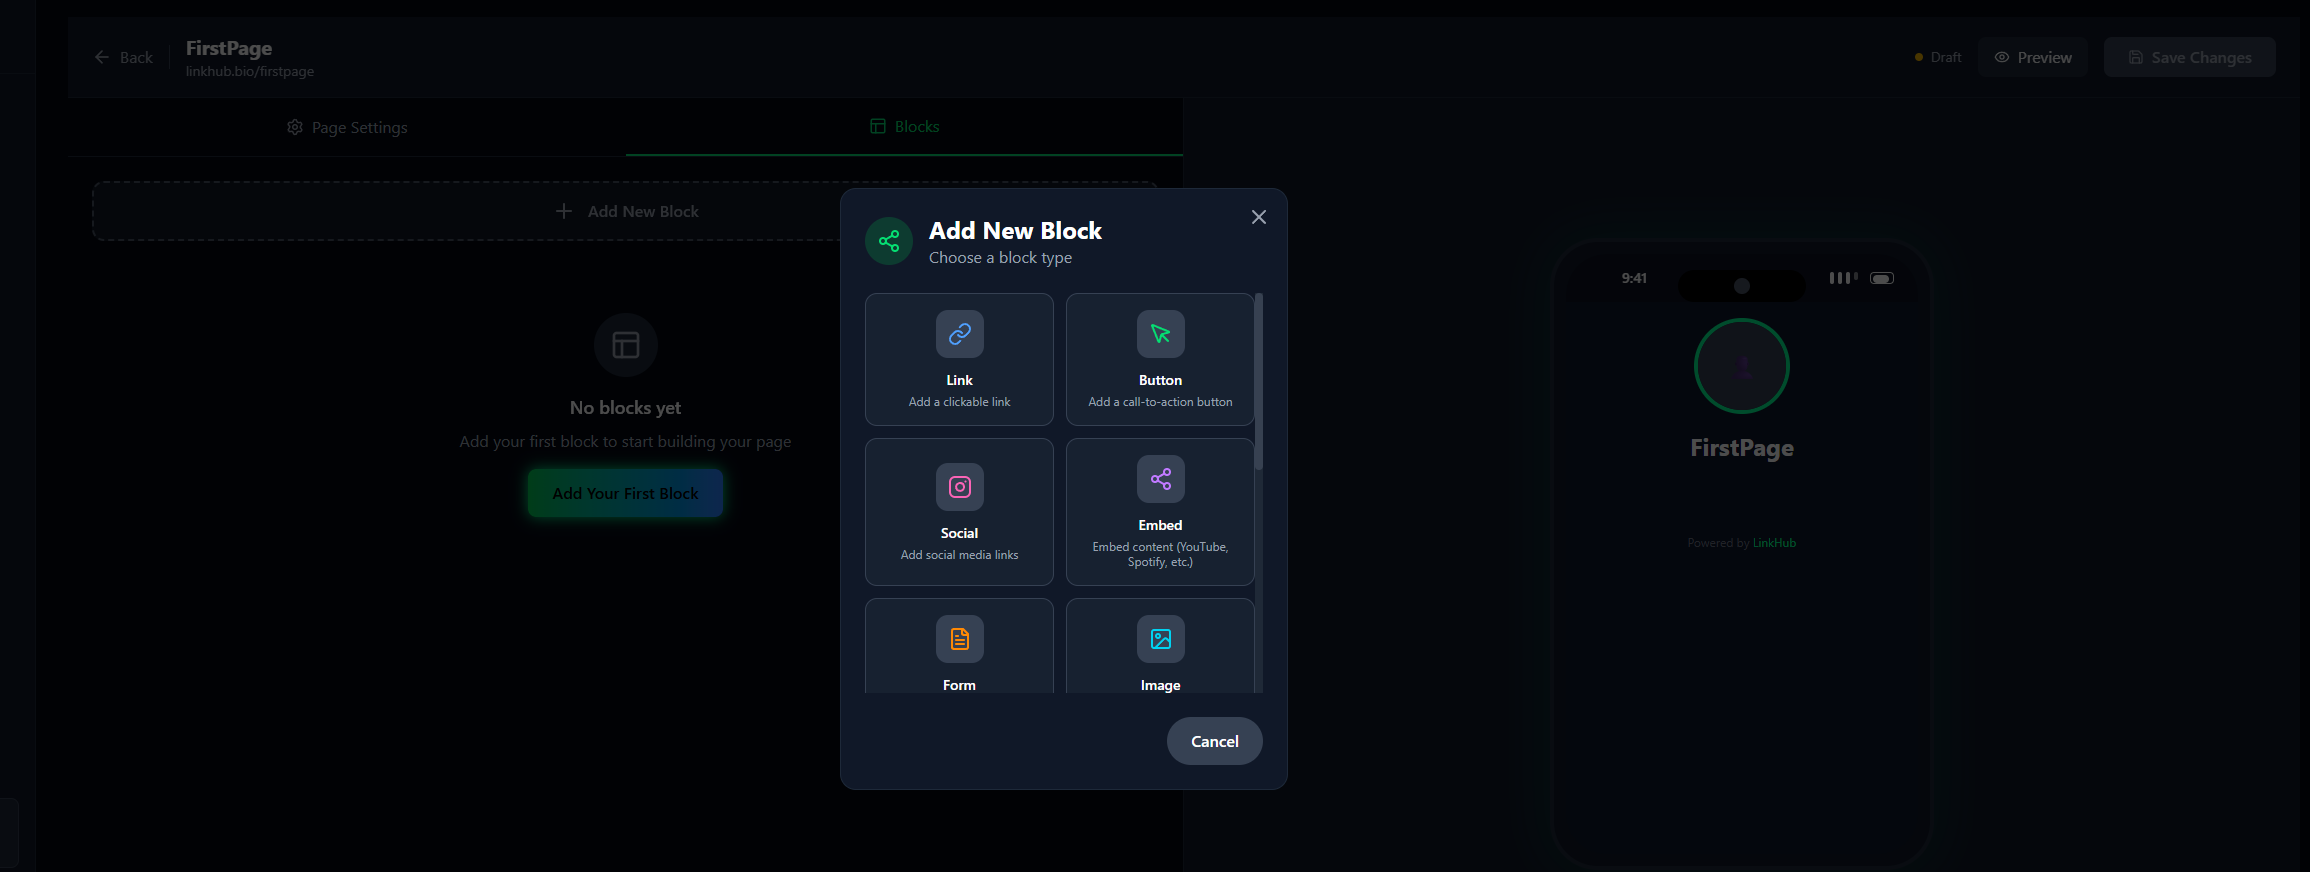Click the green share icon in dialog header

[889, 241]
